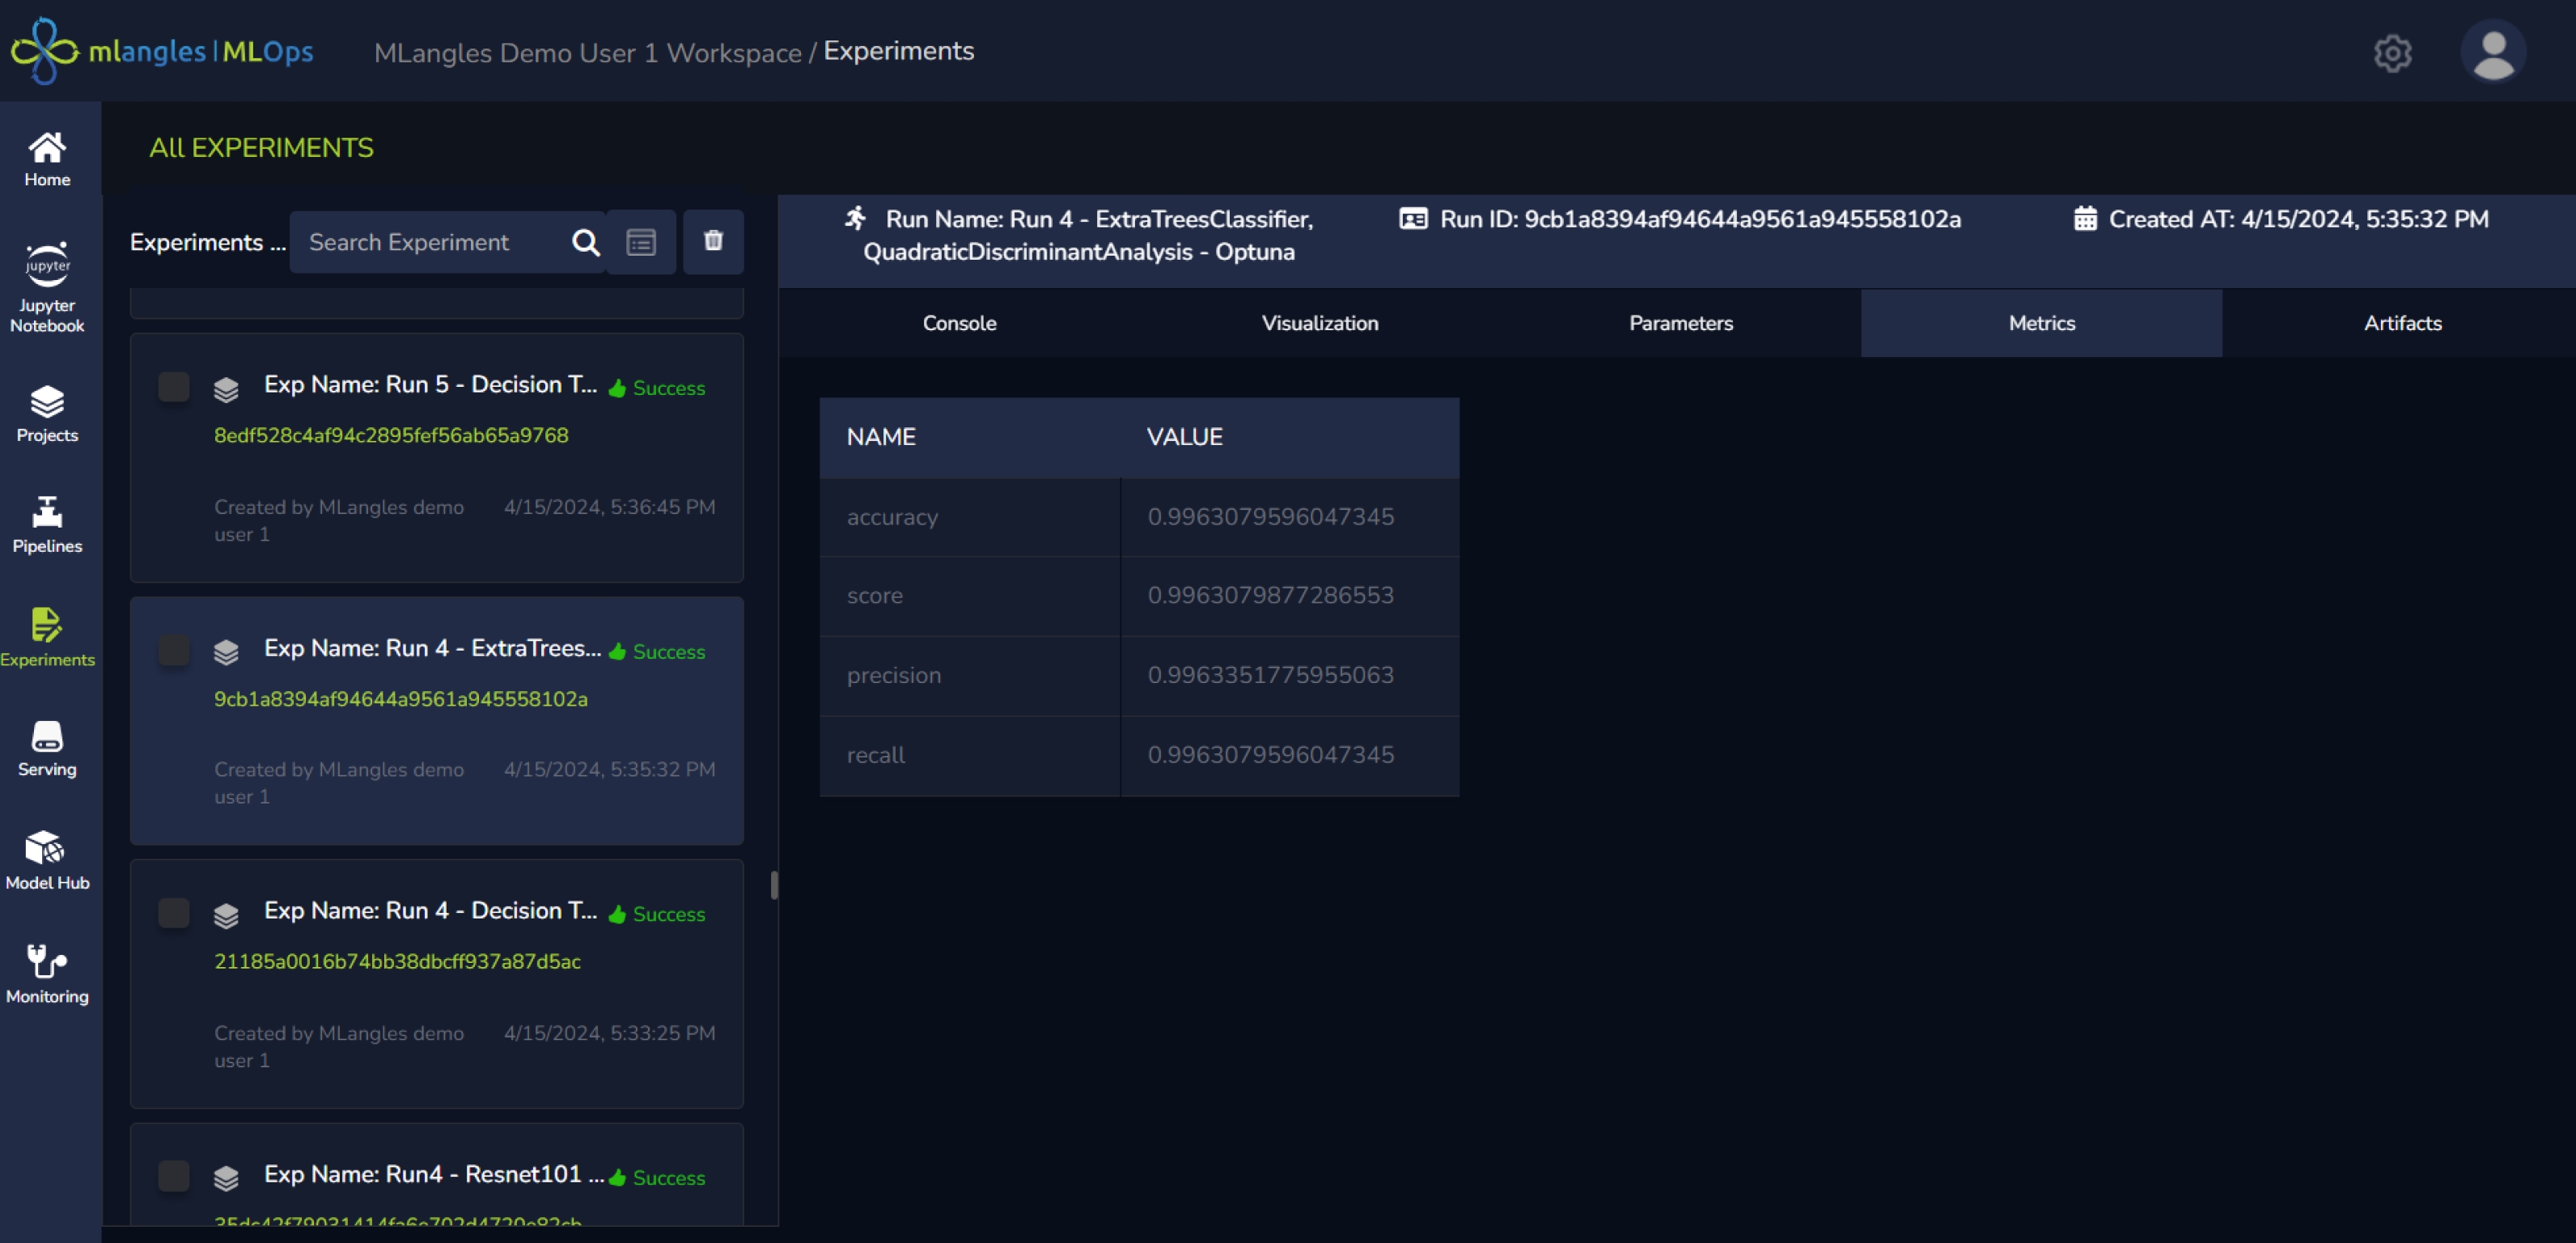Click Exp Name: Run 4 - Decision T... title
Image resolution: width=2576 pixels, height=1243 pixels.
coord(430,911)
